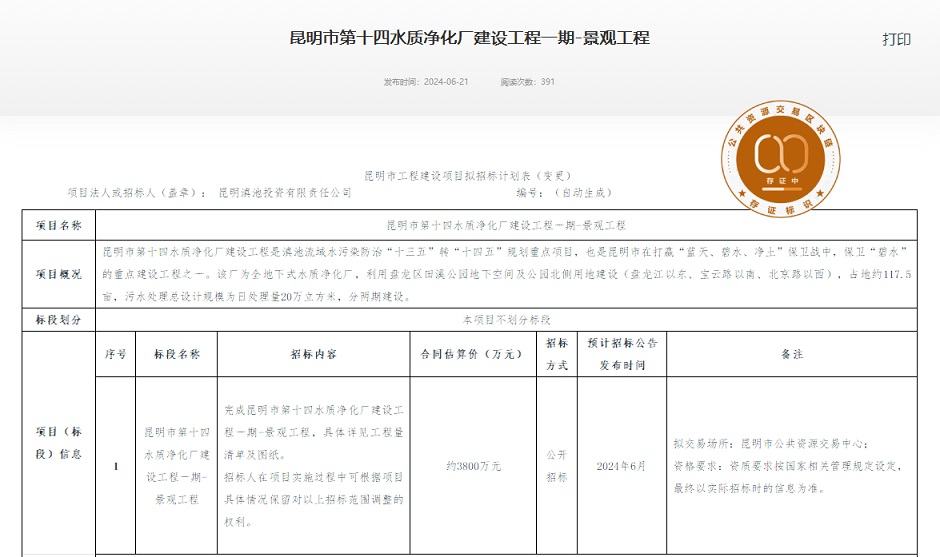The height and width of the screenshot is (557, 940).
Task: Select the 公开招标 bidding method cell
Action: pyautogui.click(x=556, y=466)
